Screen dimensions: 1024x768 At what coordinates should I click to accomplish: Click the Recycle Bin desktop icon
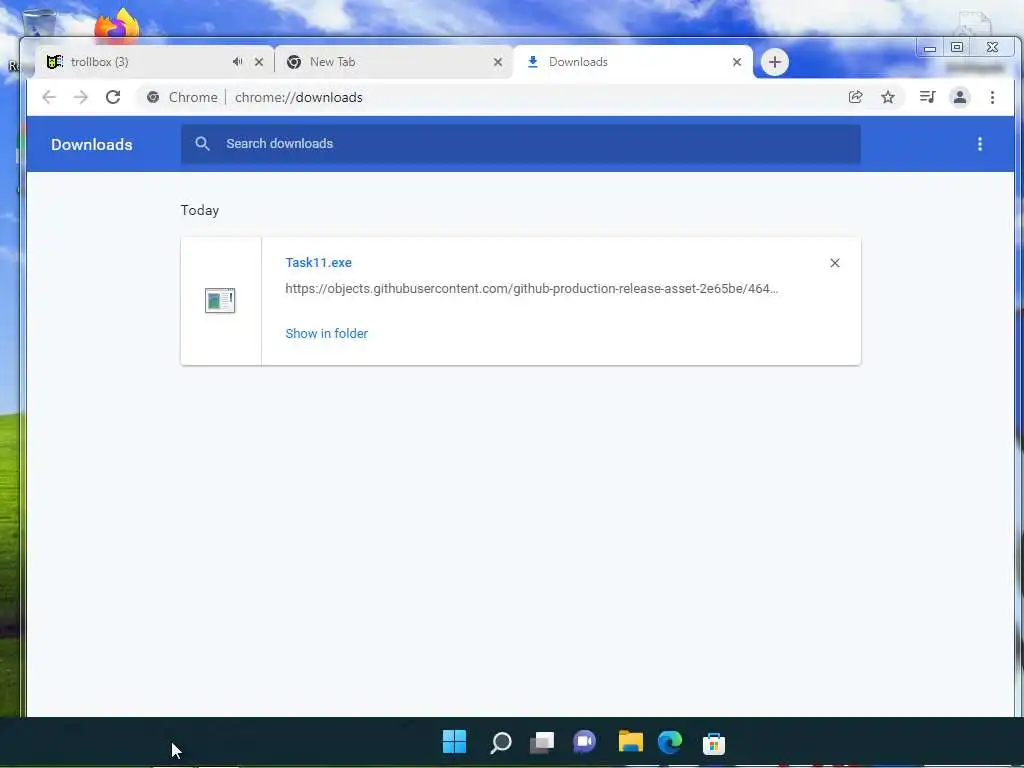coord(39,24)
